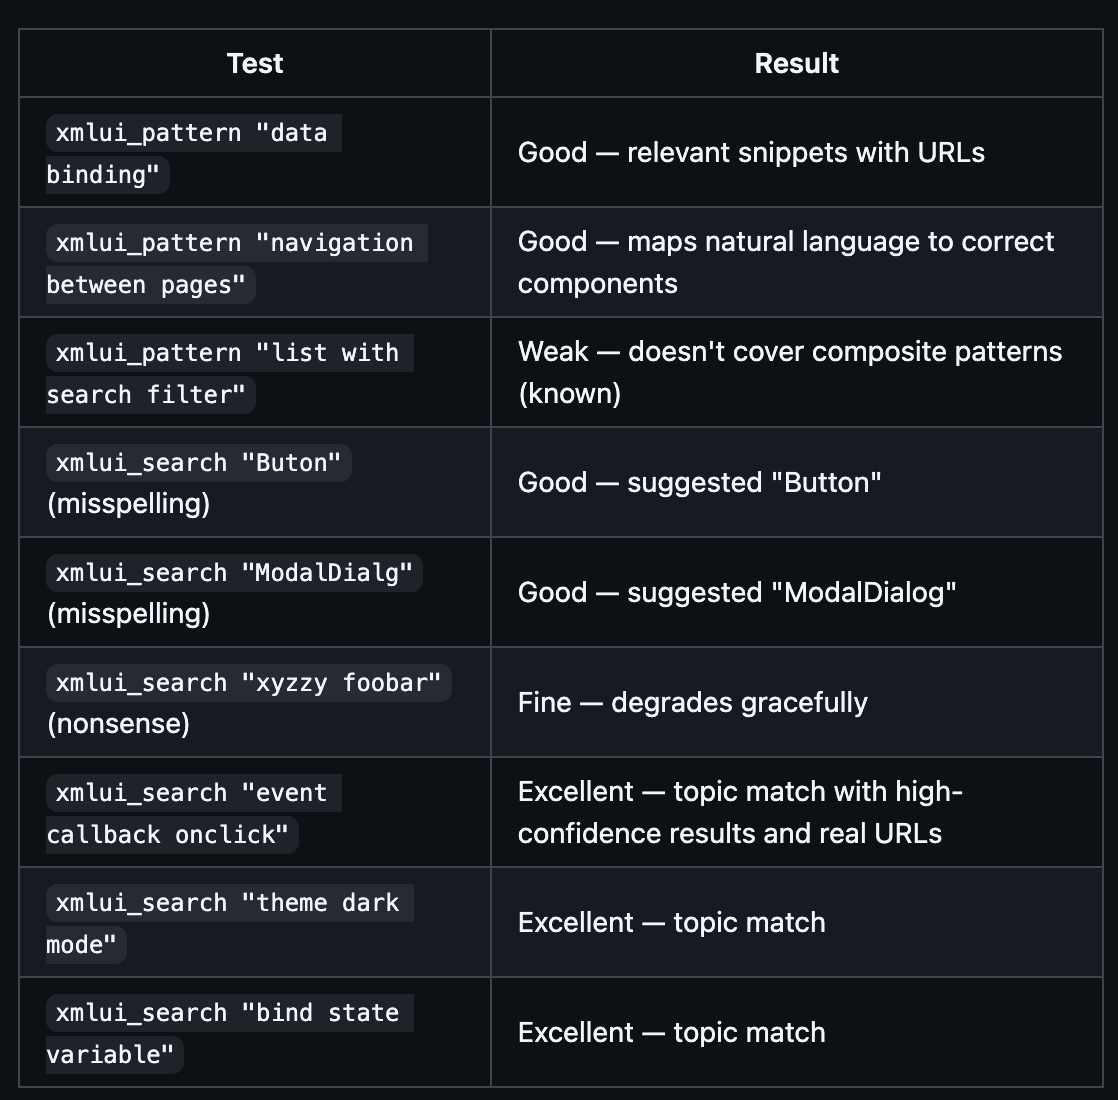Select the xmlui_pattern "data binding" code cell
This screenshot has width=1118, height=1100.
pos(191,134)
